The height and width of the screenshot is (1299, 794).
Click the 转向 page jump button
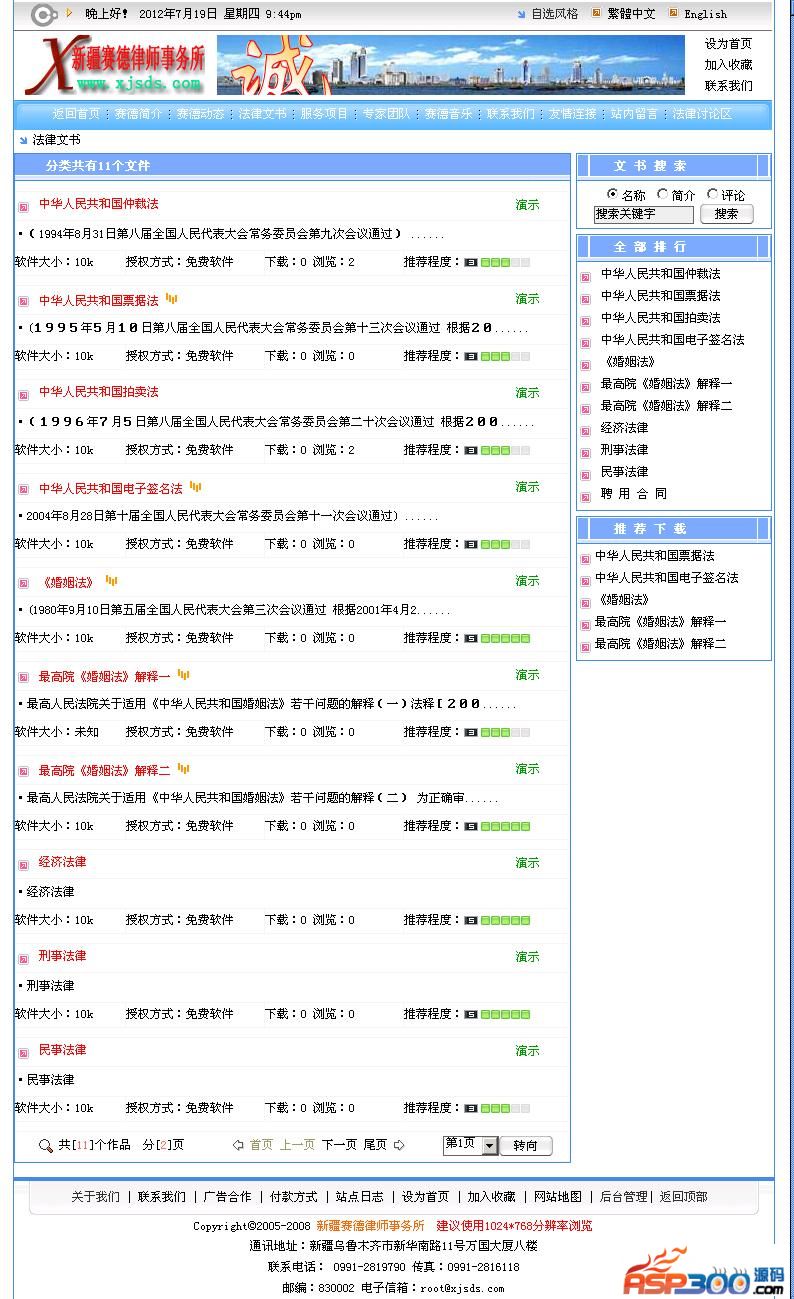tap(526, 1146)
